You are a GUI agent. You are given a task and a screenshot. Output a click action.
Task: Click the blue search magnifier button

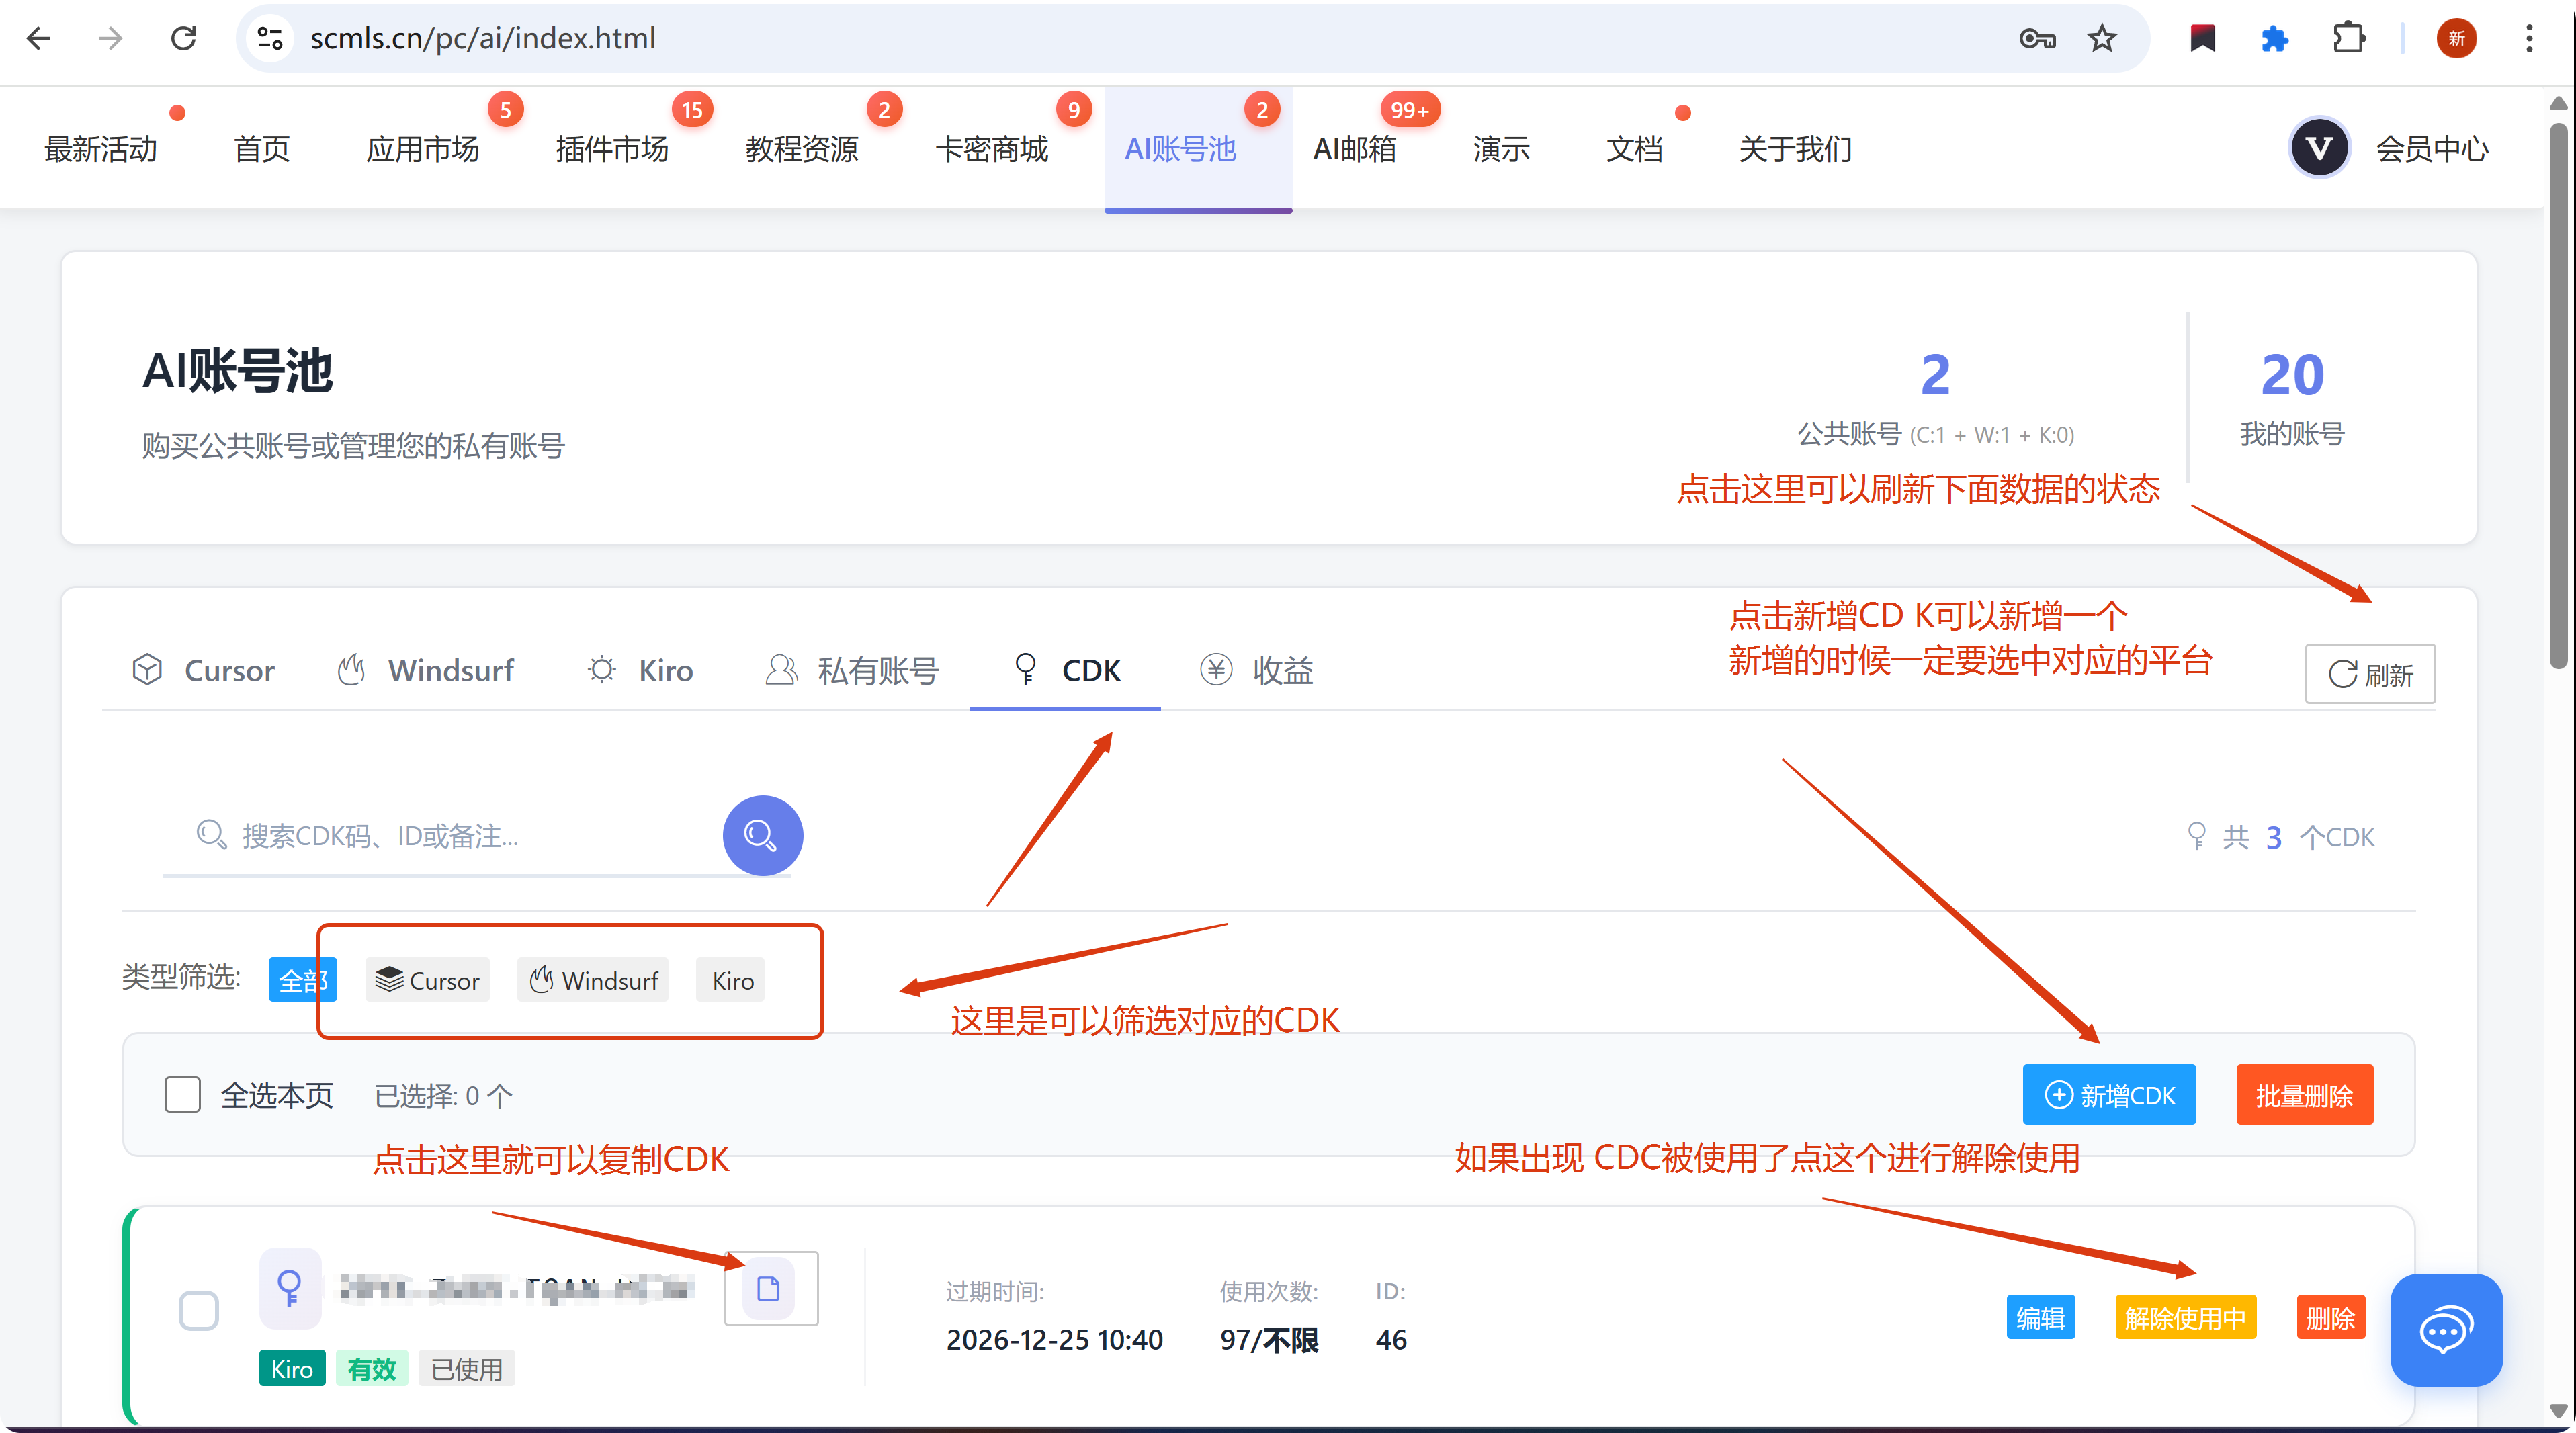point(762,835)
